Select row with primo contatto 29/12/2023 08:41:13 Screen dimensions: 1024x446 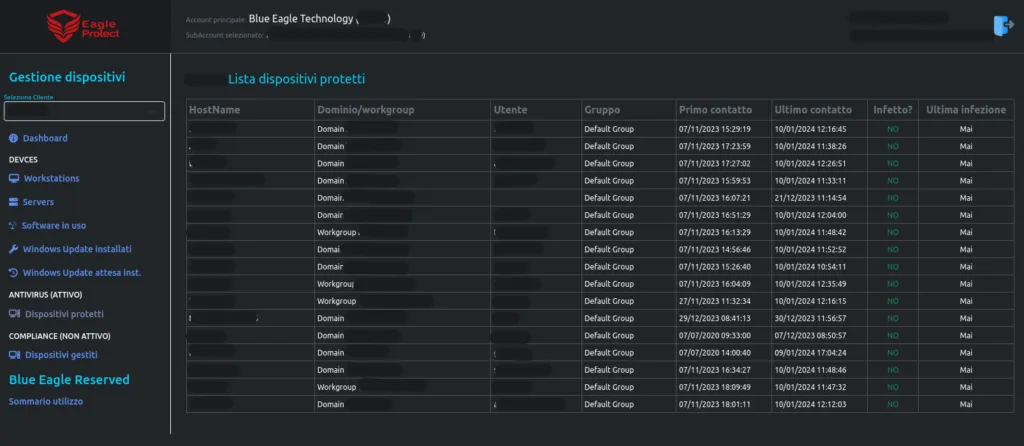click(600, 319)
